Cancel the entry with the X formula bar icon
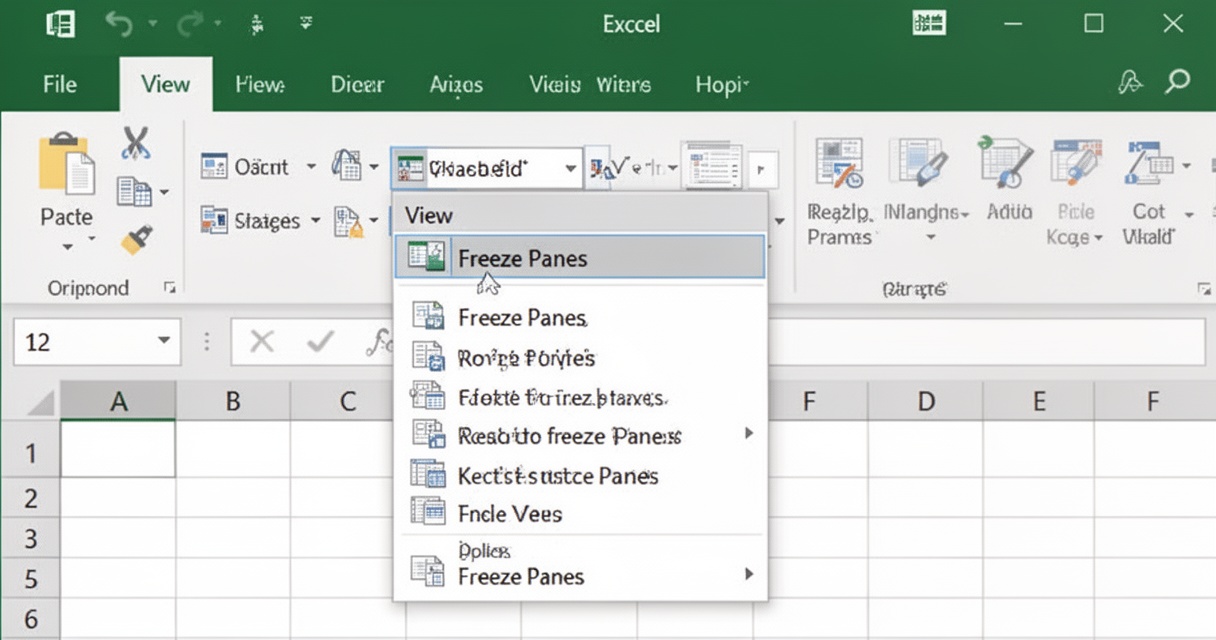 (x=262, y=342)
